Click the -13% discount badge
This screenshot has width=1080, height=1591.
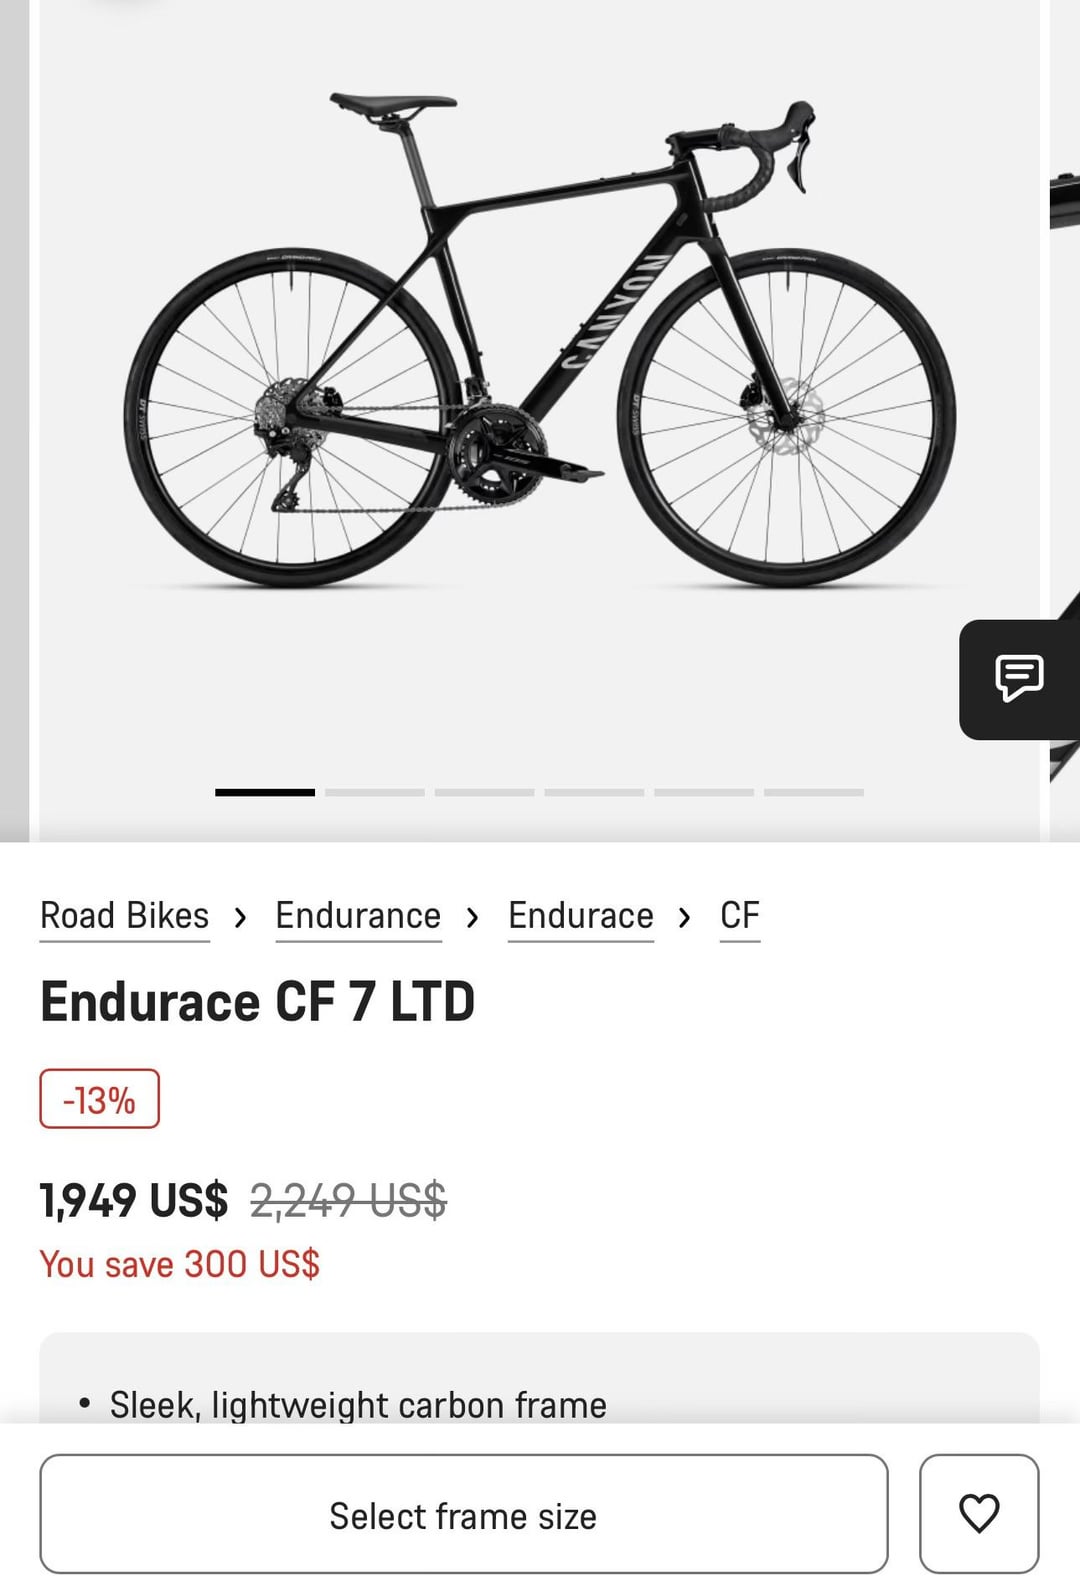[x=99, y=1099]
